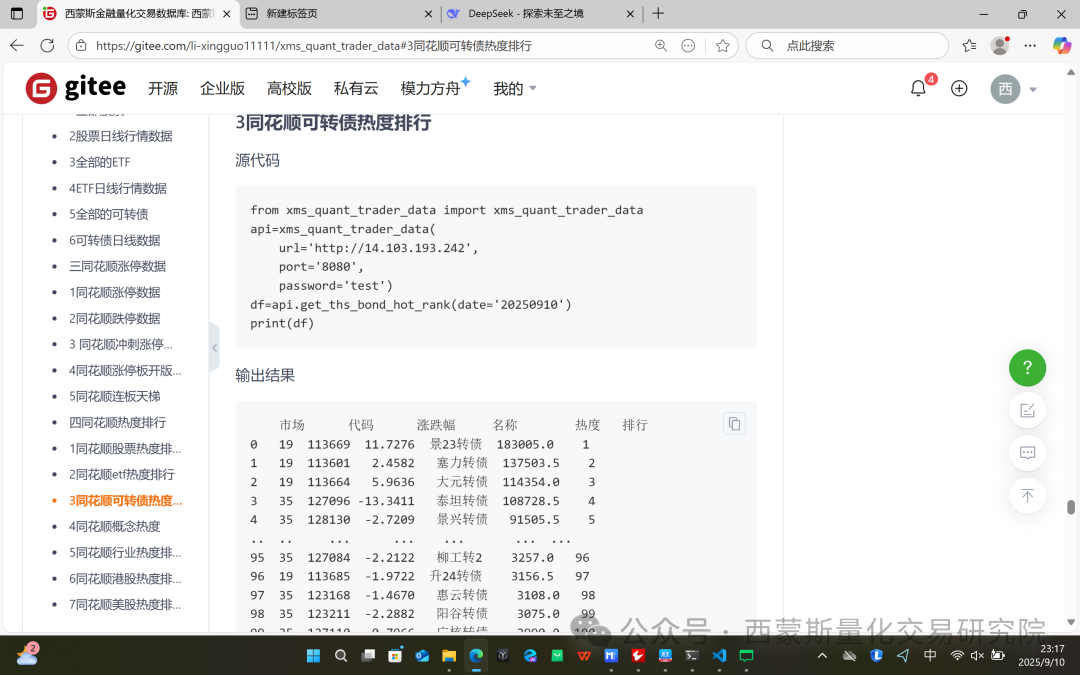
Task: Refresh the page
Action: [x=47, y=45]
